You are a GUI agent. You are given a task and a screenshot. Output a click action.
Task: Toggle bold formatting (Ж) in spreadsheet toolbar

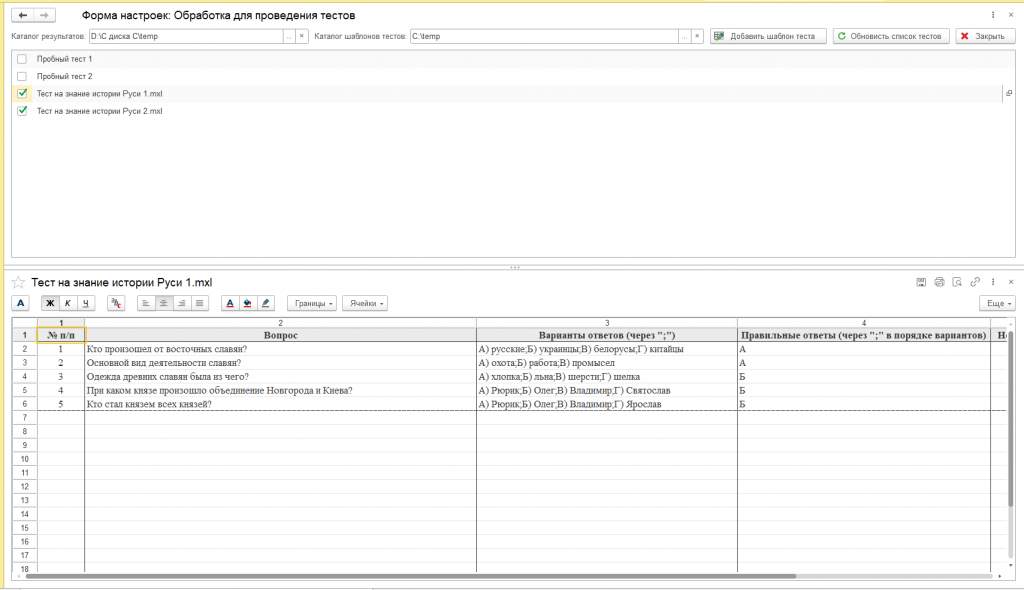coord(50,303)
